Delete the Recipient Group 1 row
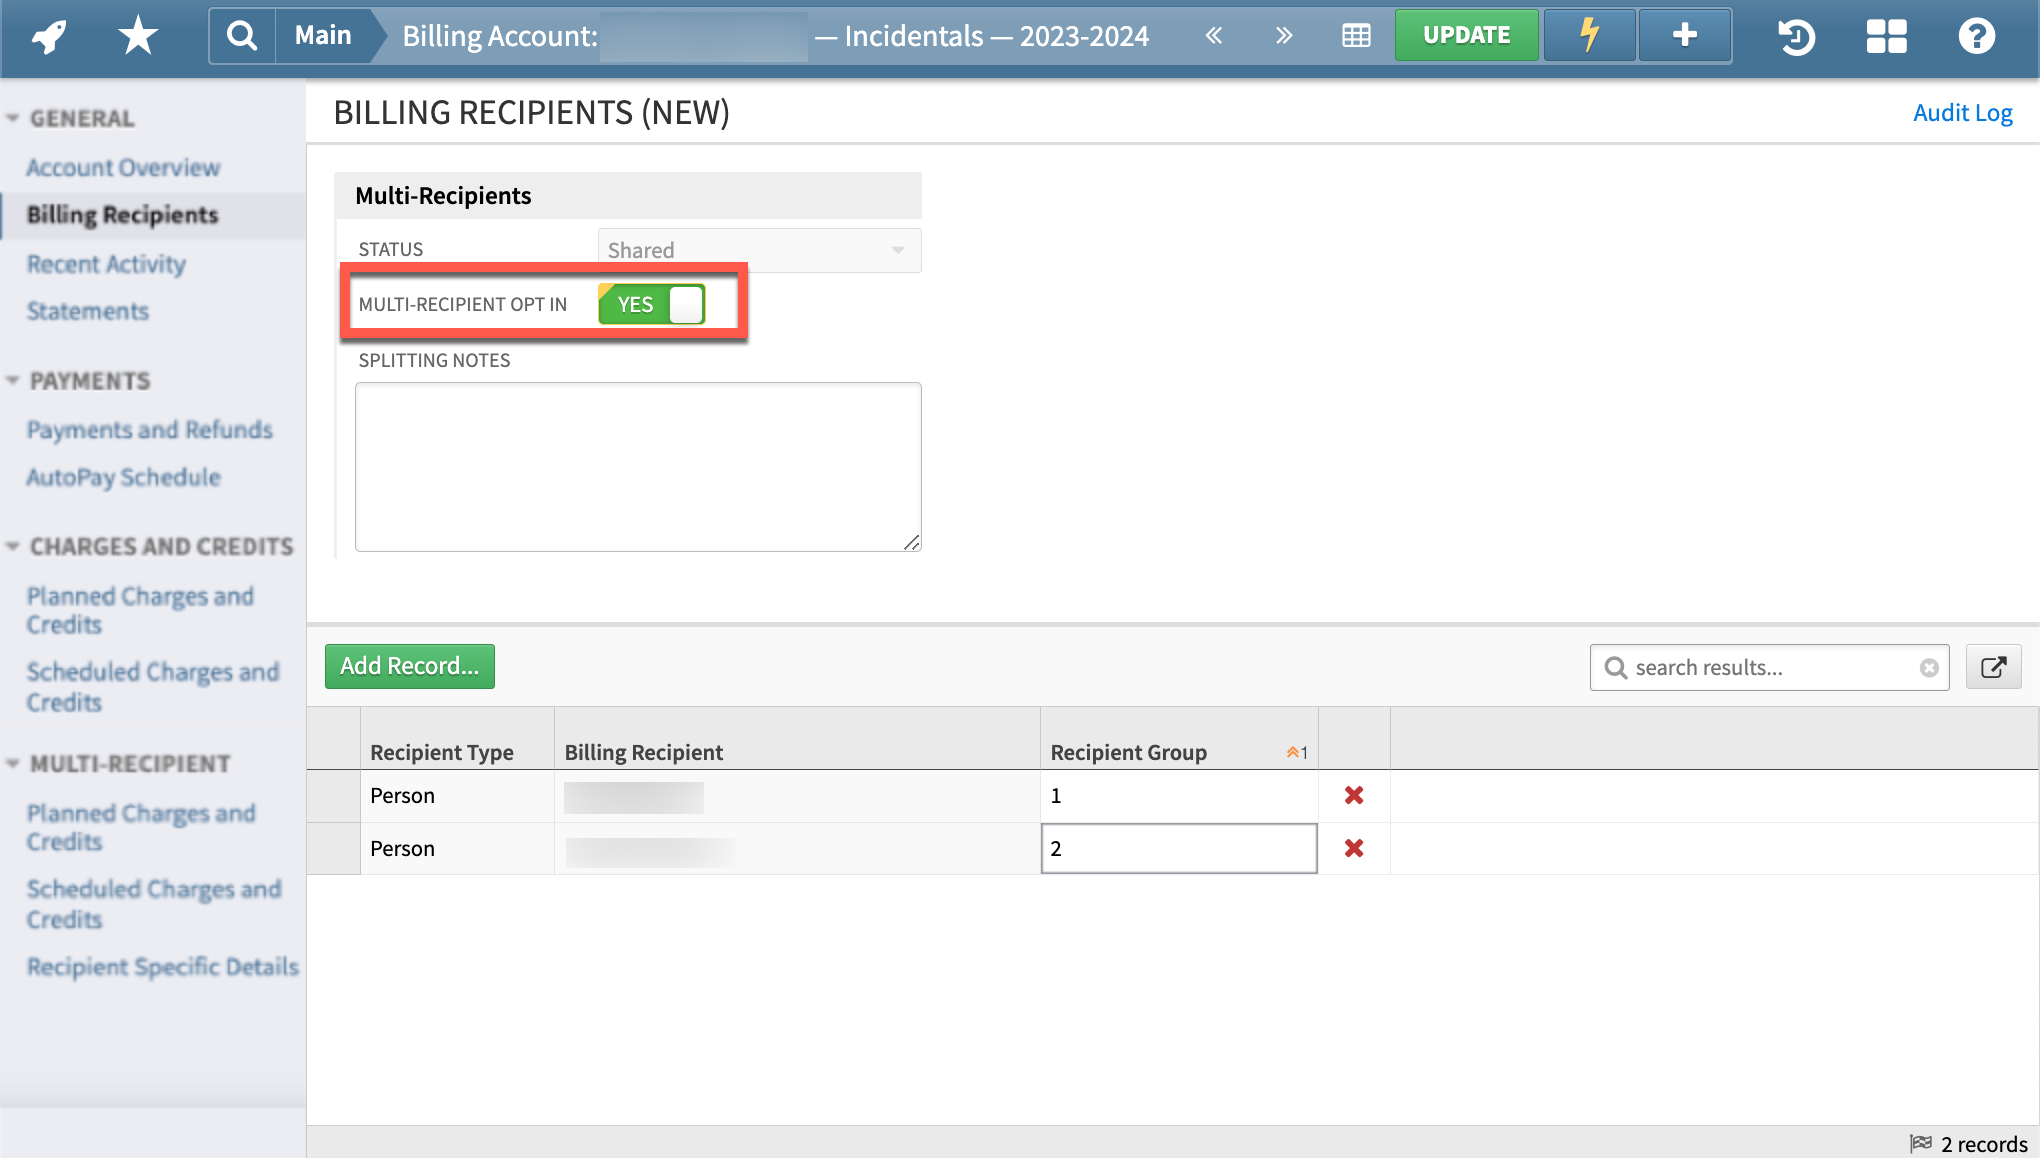 [1354, 795]
